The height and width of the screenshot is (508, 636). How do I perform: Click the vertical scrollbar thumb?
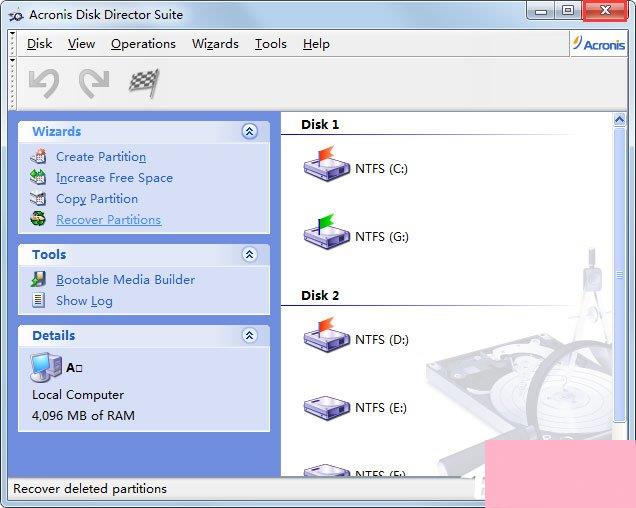(x=619, y=276)
